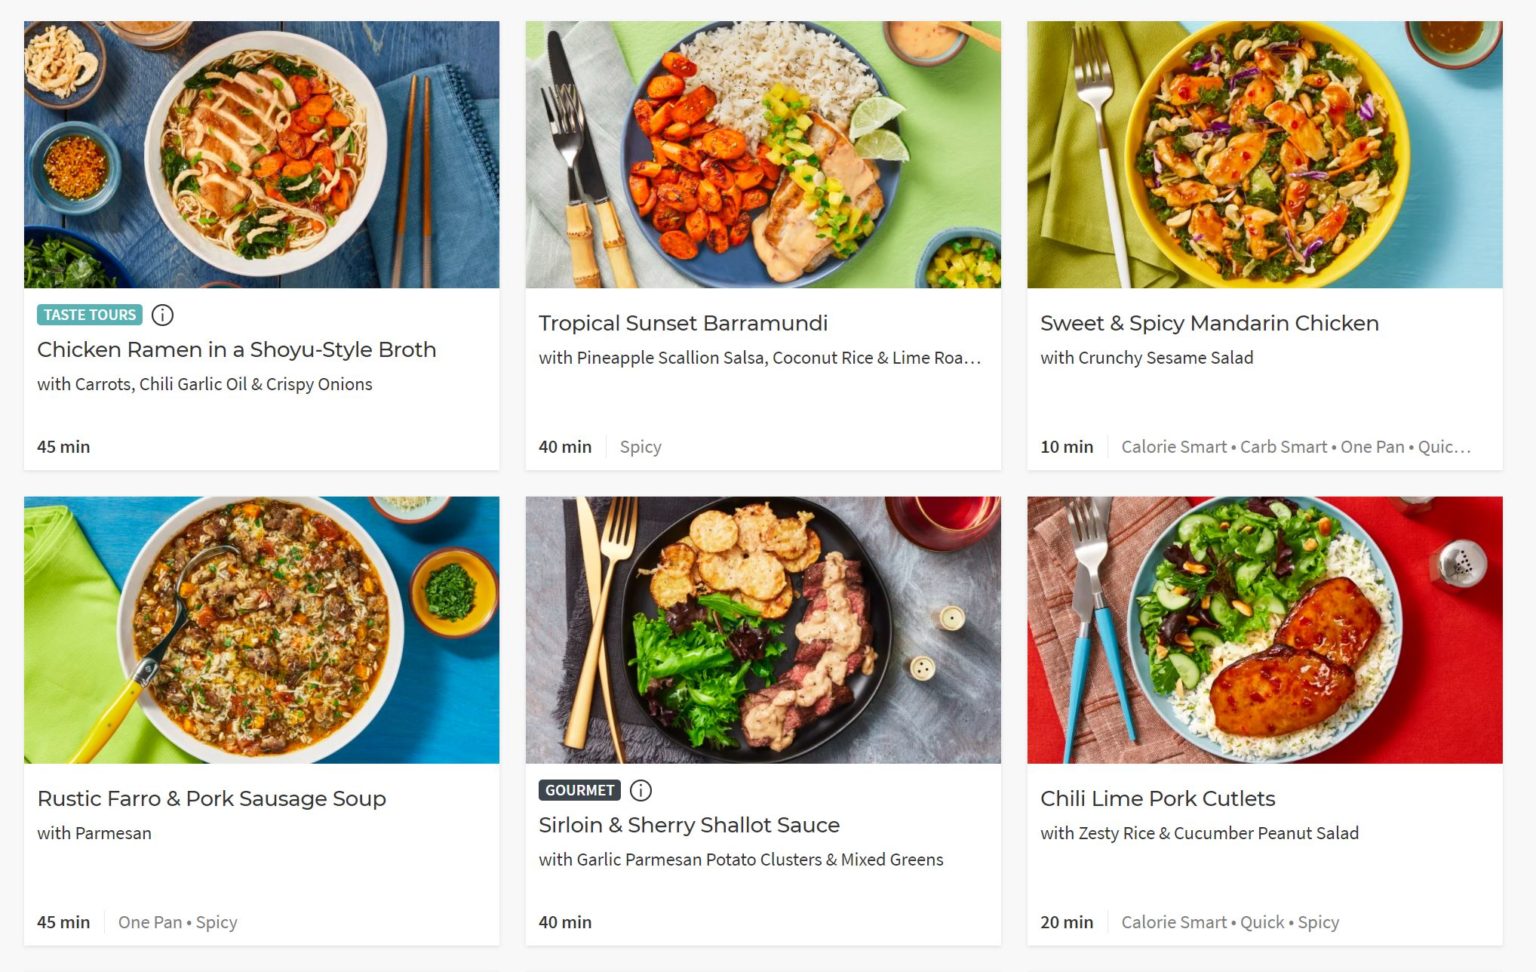Open the Chili Lime Pork Cutlets recipe
Image resolution: width=1536 pixels, height=972 pixels.
pos(1157,799)
